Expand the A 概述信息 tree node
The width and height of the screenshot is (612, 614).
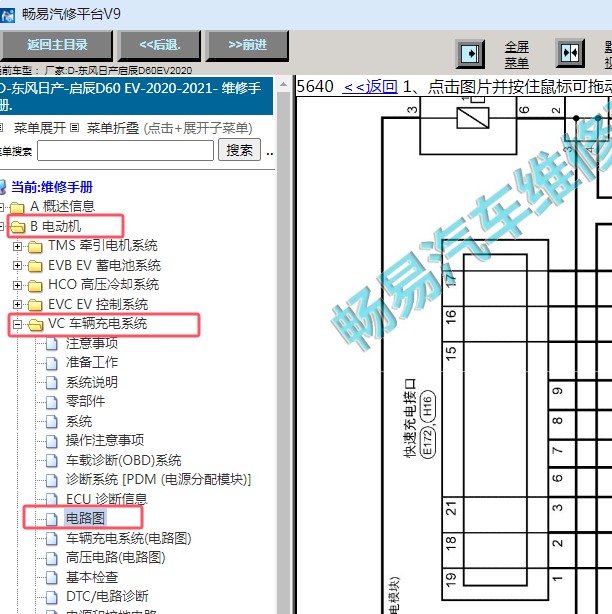tap(2, 206)
